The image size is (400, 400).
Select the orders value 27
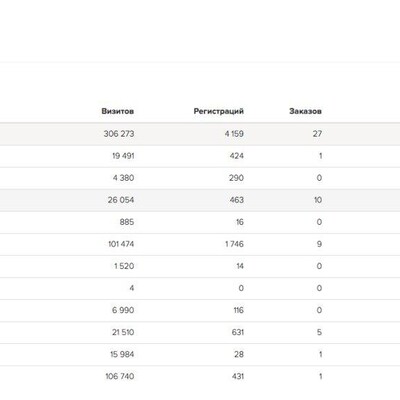(x=317, y=134)
